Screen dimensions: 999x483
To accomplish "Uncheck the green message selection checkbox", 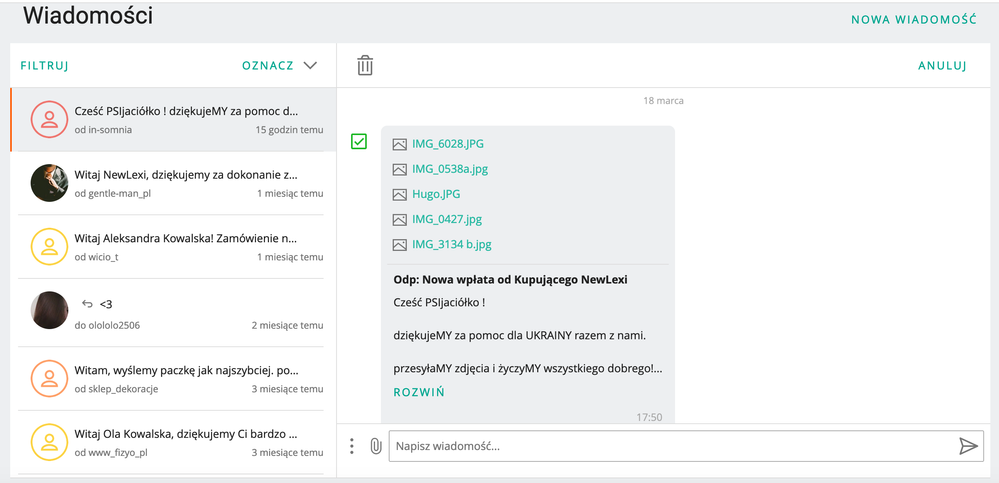I will 359,141.
